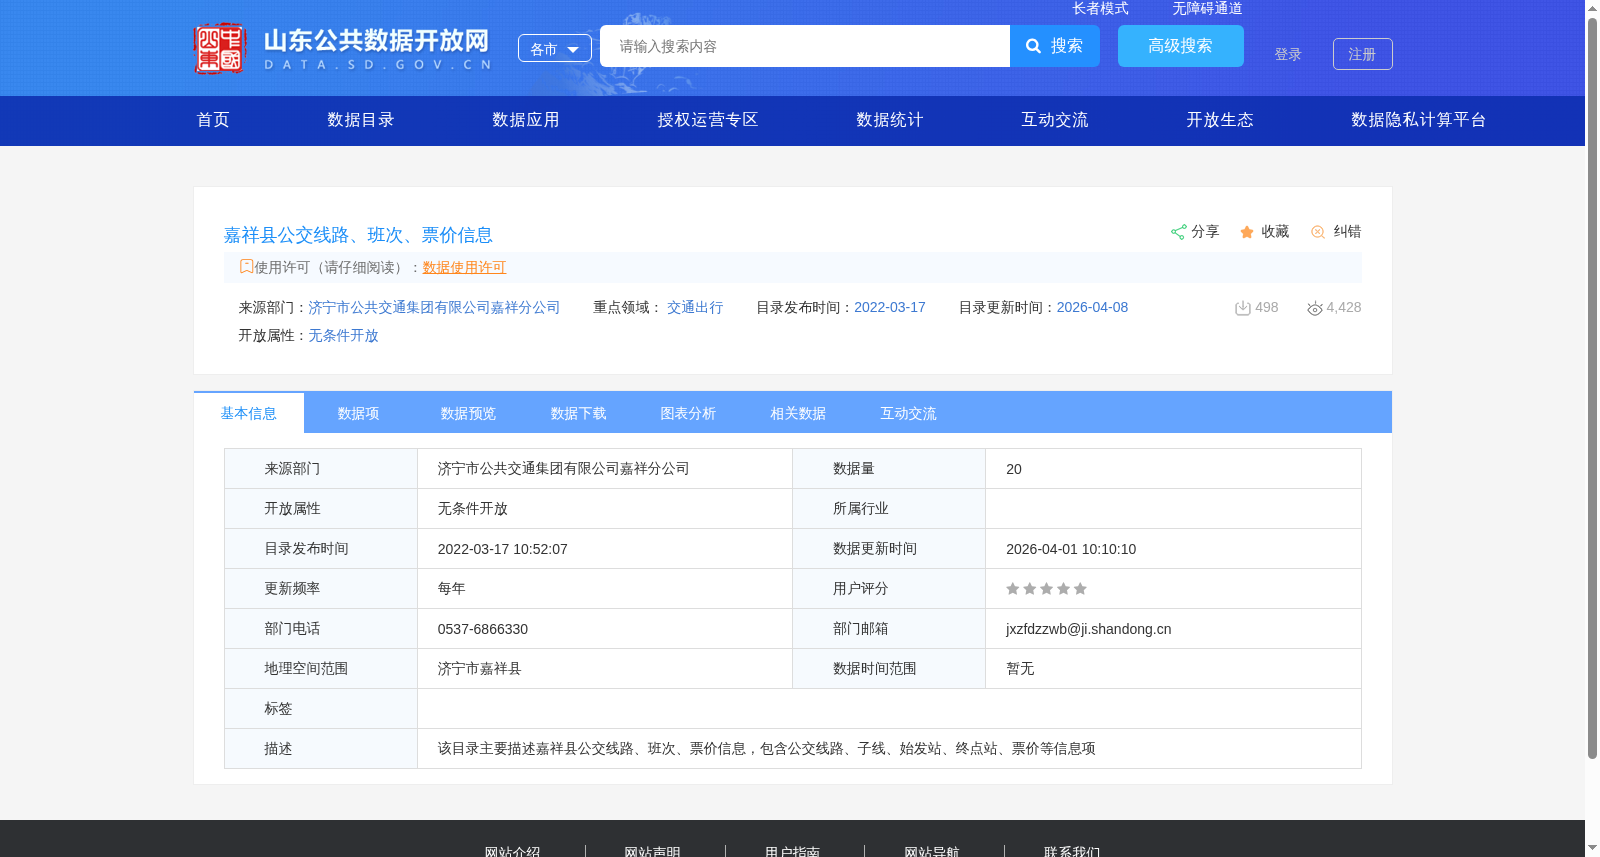1600x857 pixels.
Task: Open source department link 济宁市公共交通集团有限公司嘉祥分公司
Action: (x=434, y=308)
